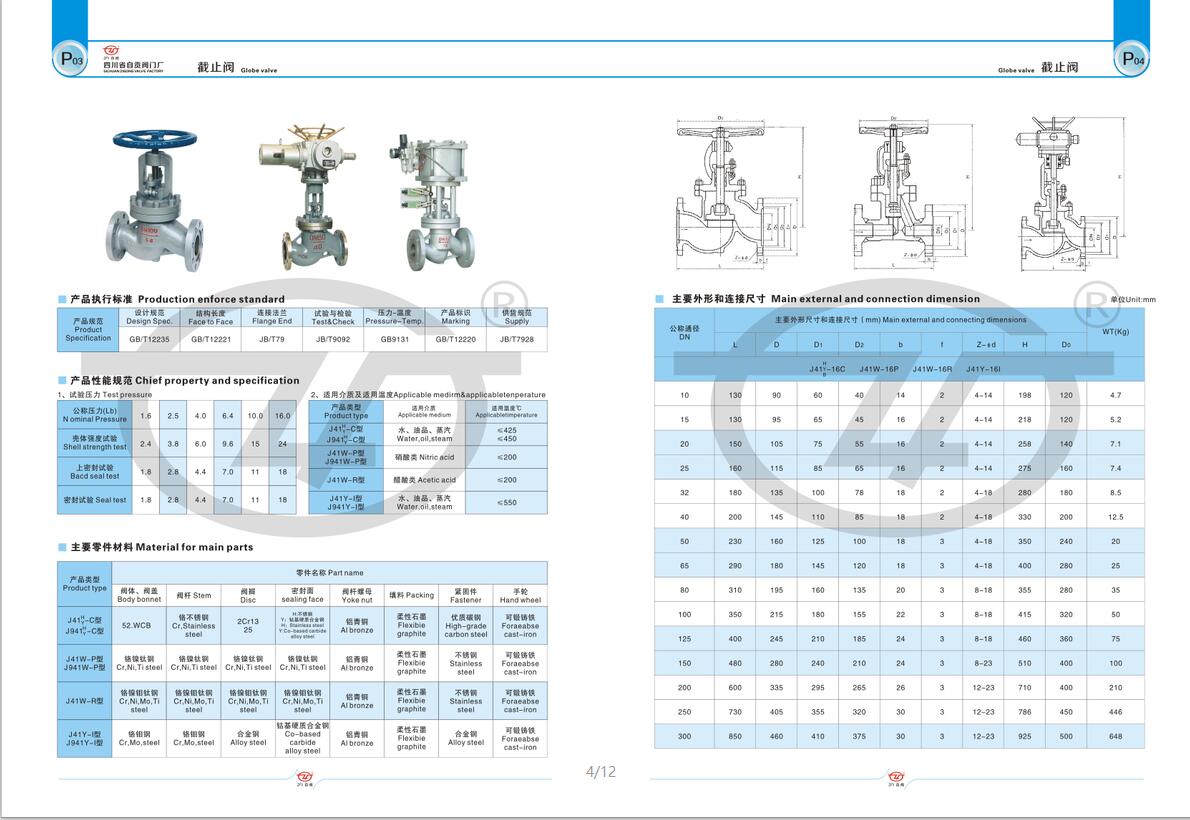
Task: Click the P03 page badge
Action: pyautogui.click(x=72, y=60)
